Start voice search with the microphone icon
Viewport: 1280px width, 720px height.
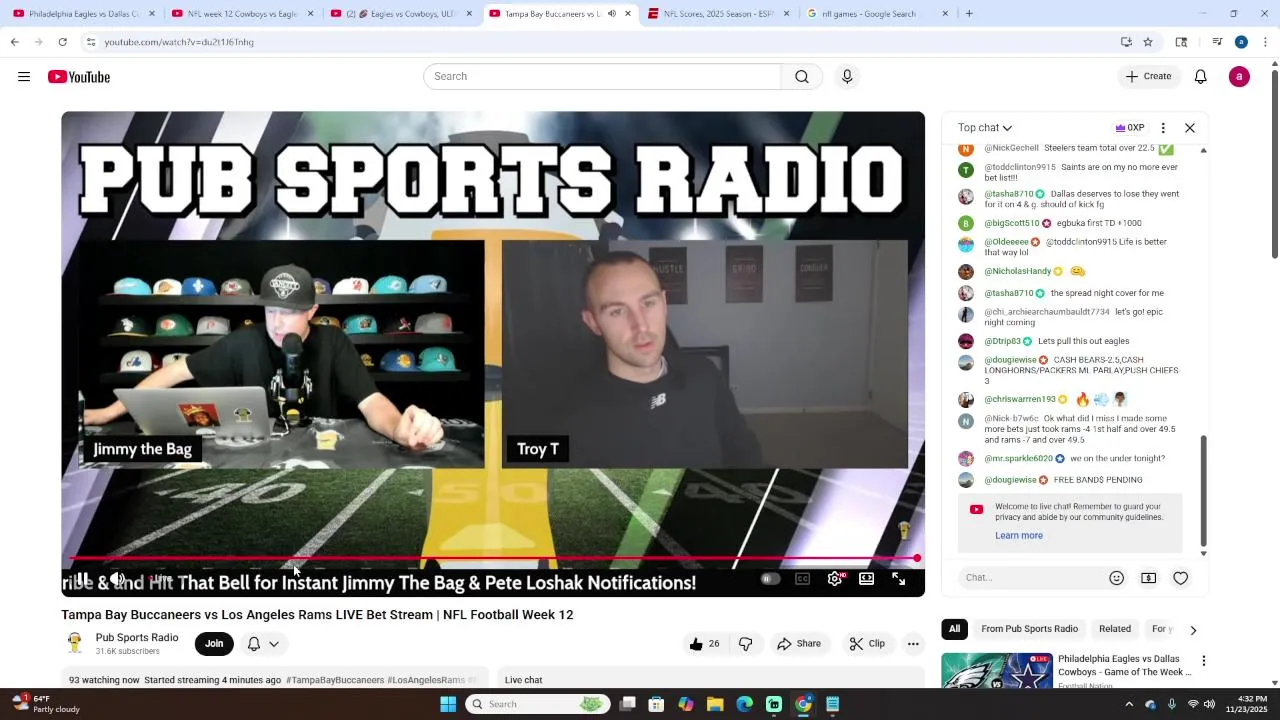pos(847,77)
